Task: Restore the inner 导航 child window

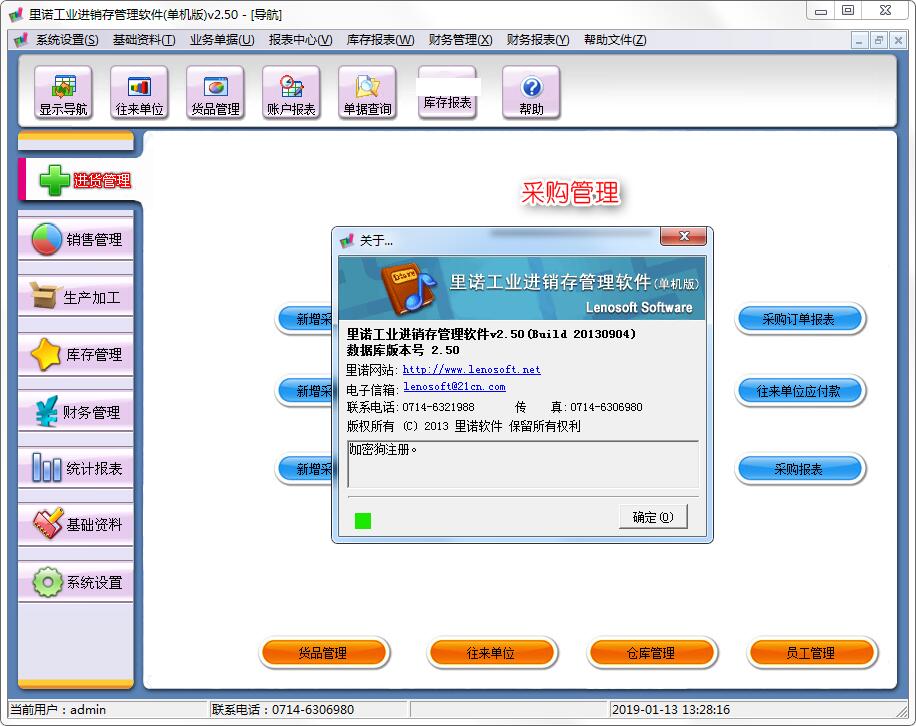Action: click(x=878, y=40)
